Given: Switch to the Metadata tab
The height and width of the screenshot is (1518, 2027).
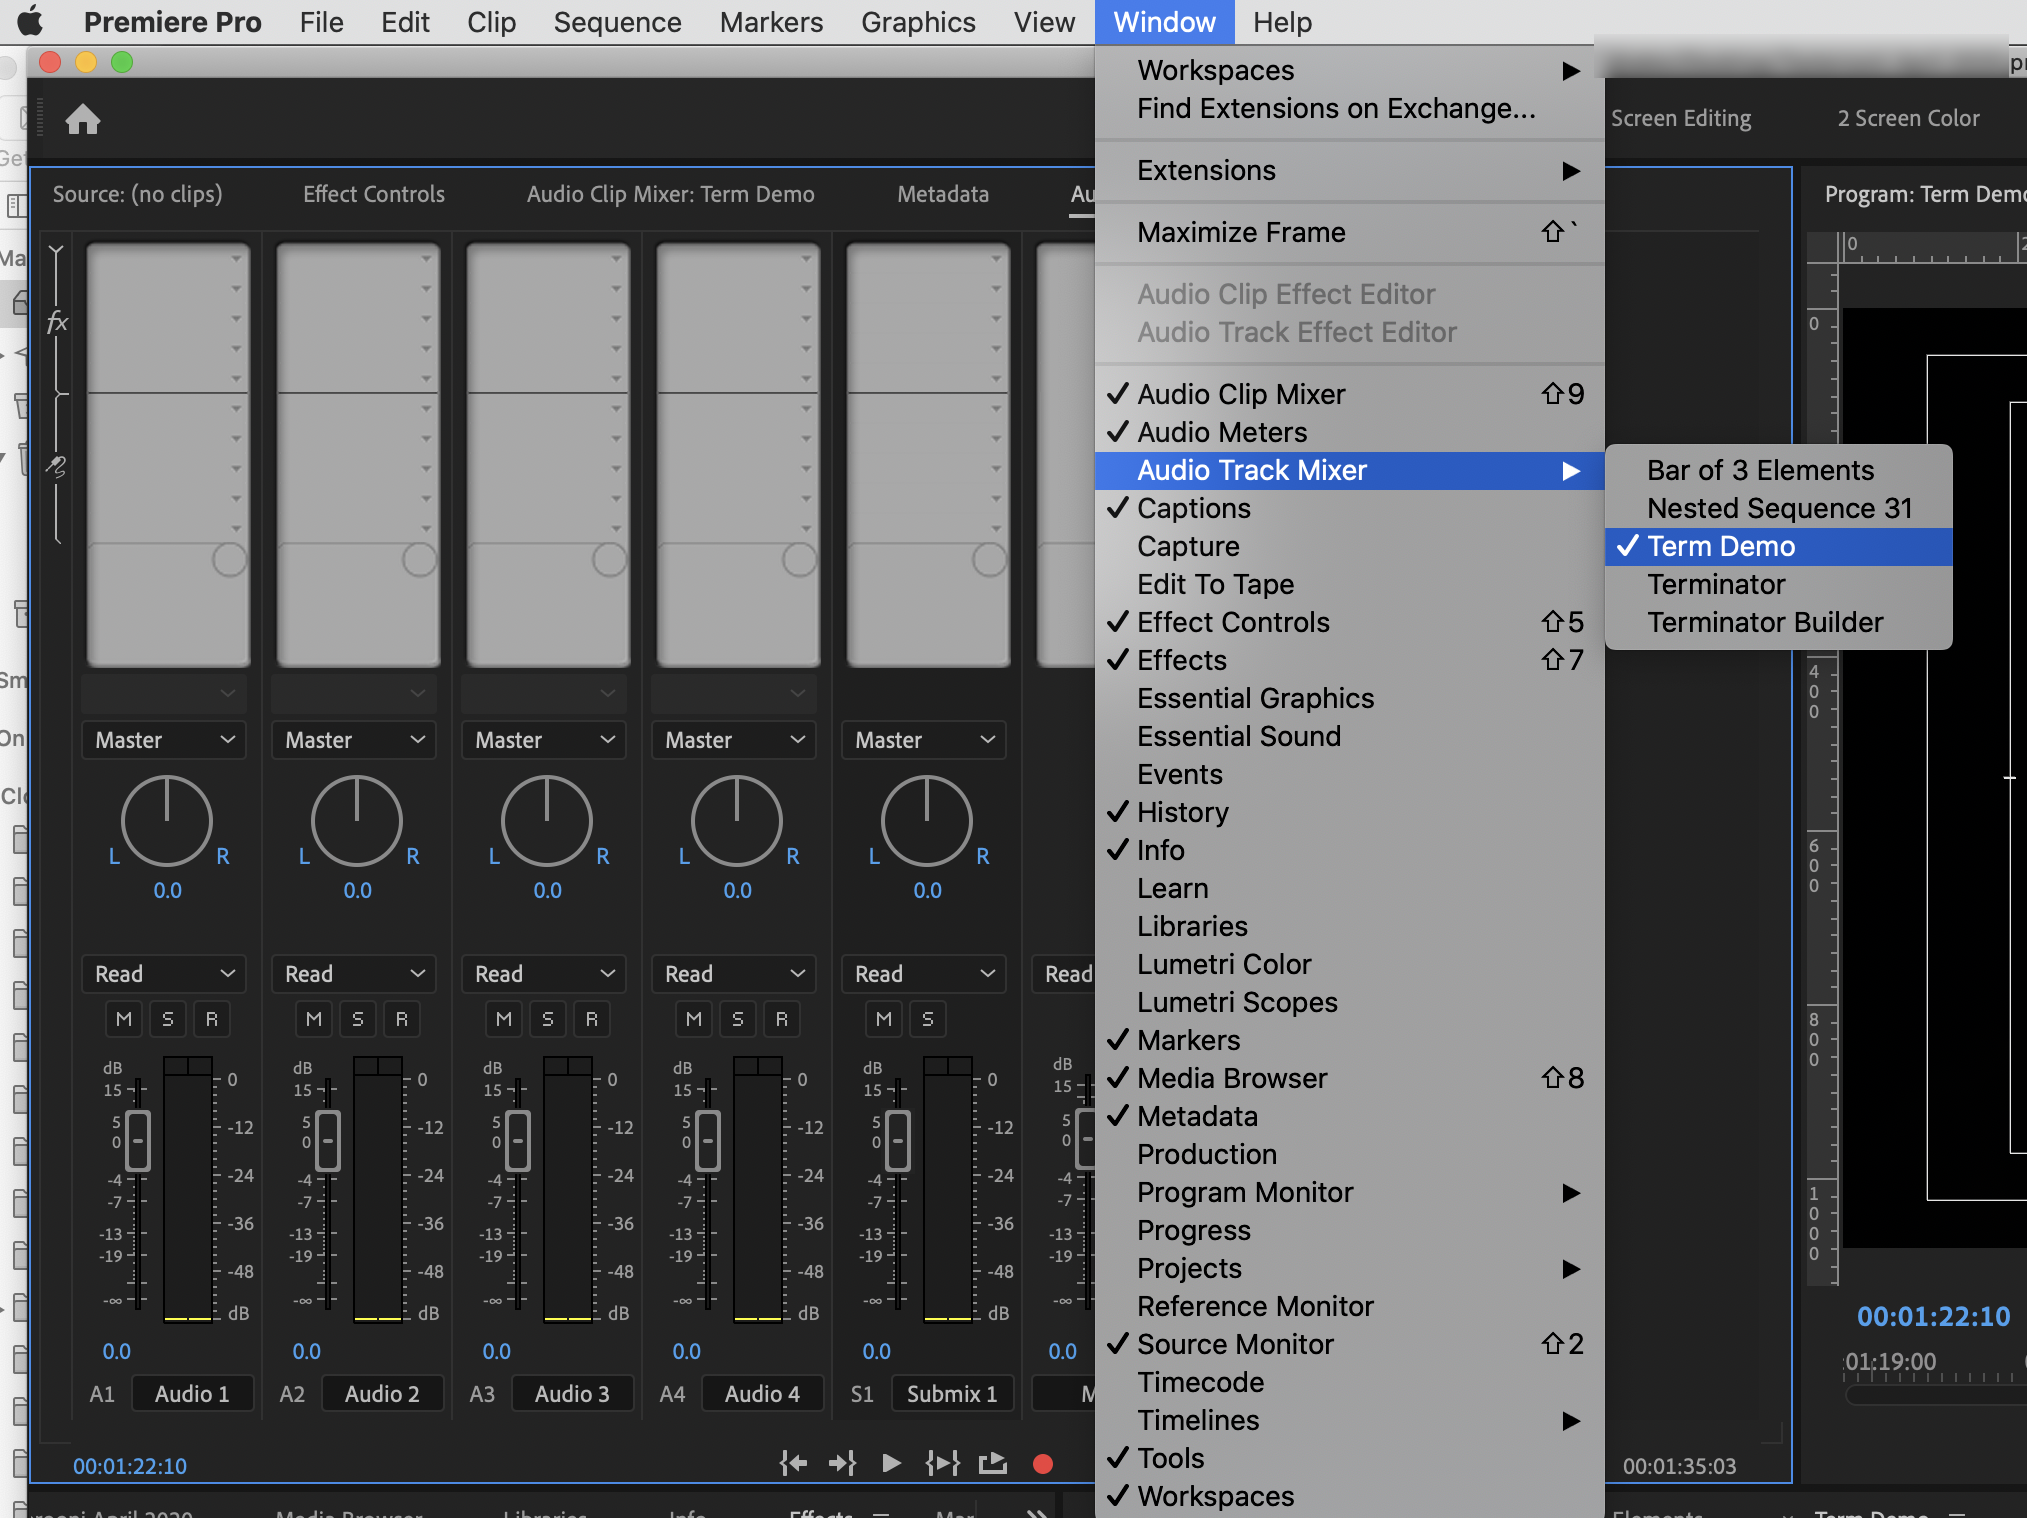Looking at the screenshot, I should (x=942, y=194).
